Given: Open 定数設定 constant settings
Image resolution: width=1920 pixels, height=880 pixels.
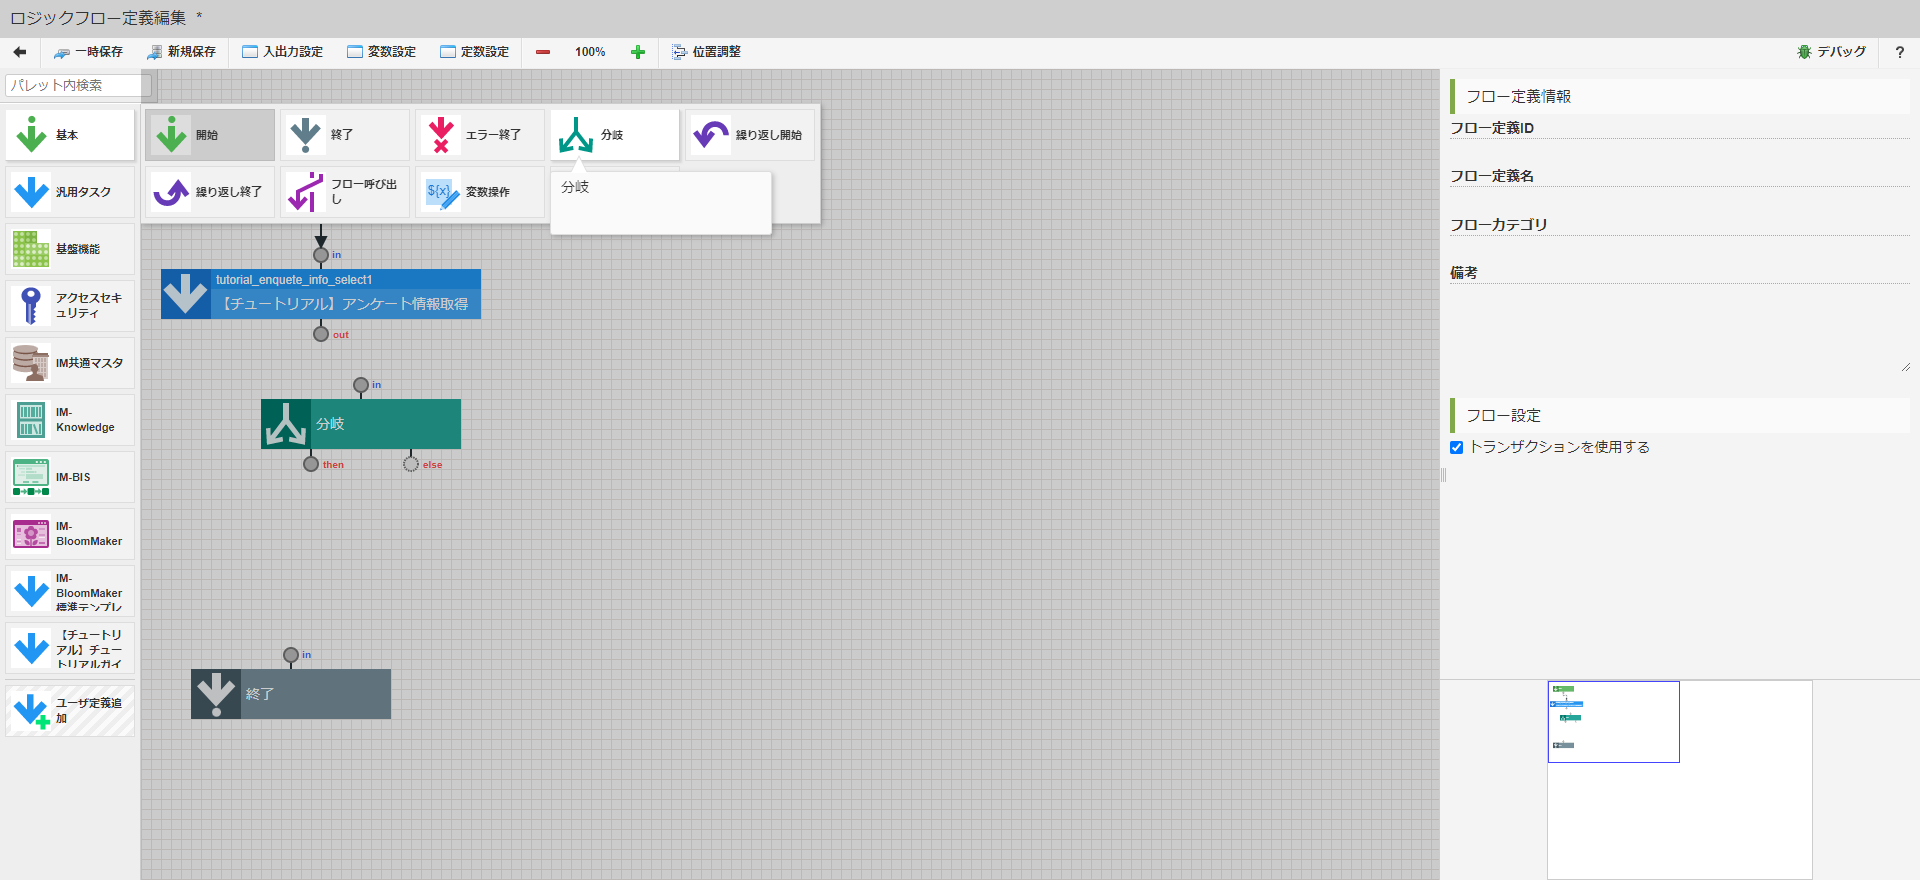Looking at the screenshot, I should pos(475,52).
